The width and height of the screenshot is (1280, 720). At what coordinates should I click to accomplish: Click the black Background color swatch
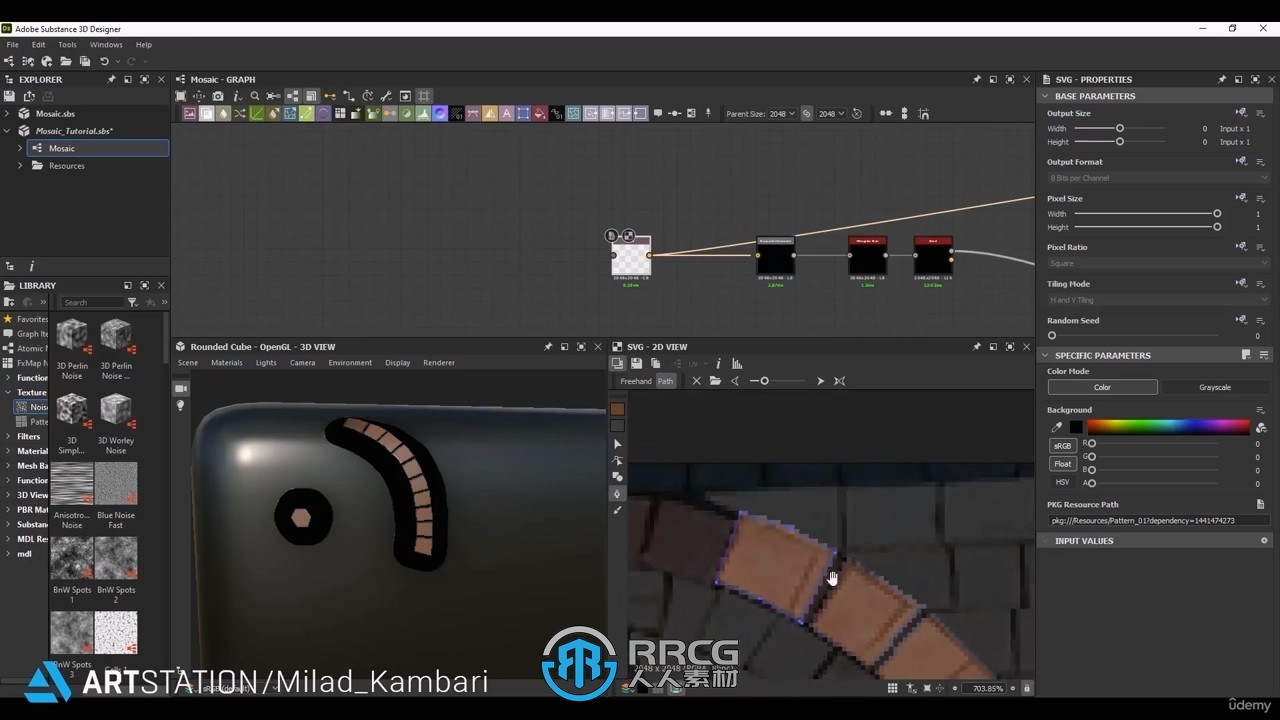pyautogui.click(x=1076, y=427)
